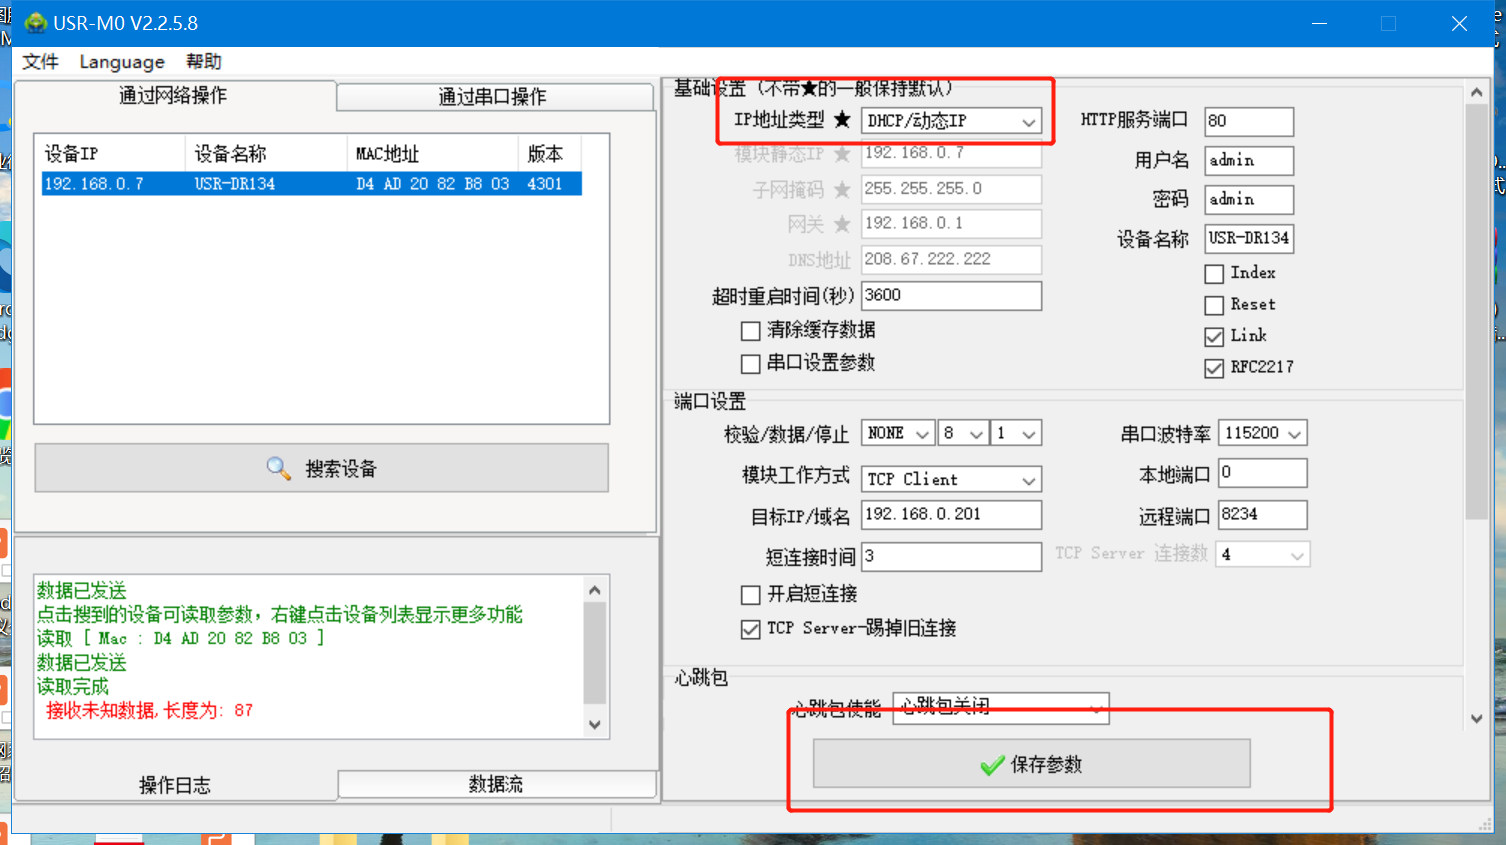Click the 设备IP column header
The image size is (1506, 845).
113,153
